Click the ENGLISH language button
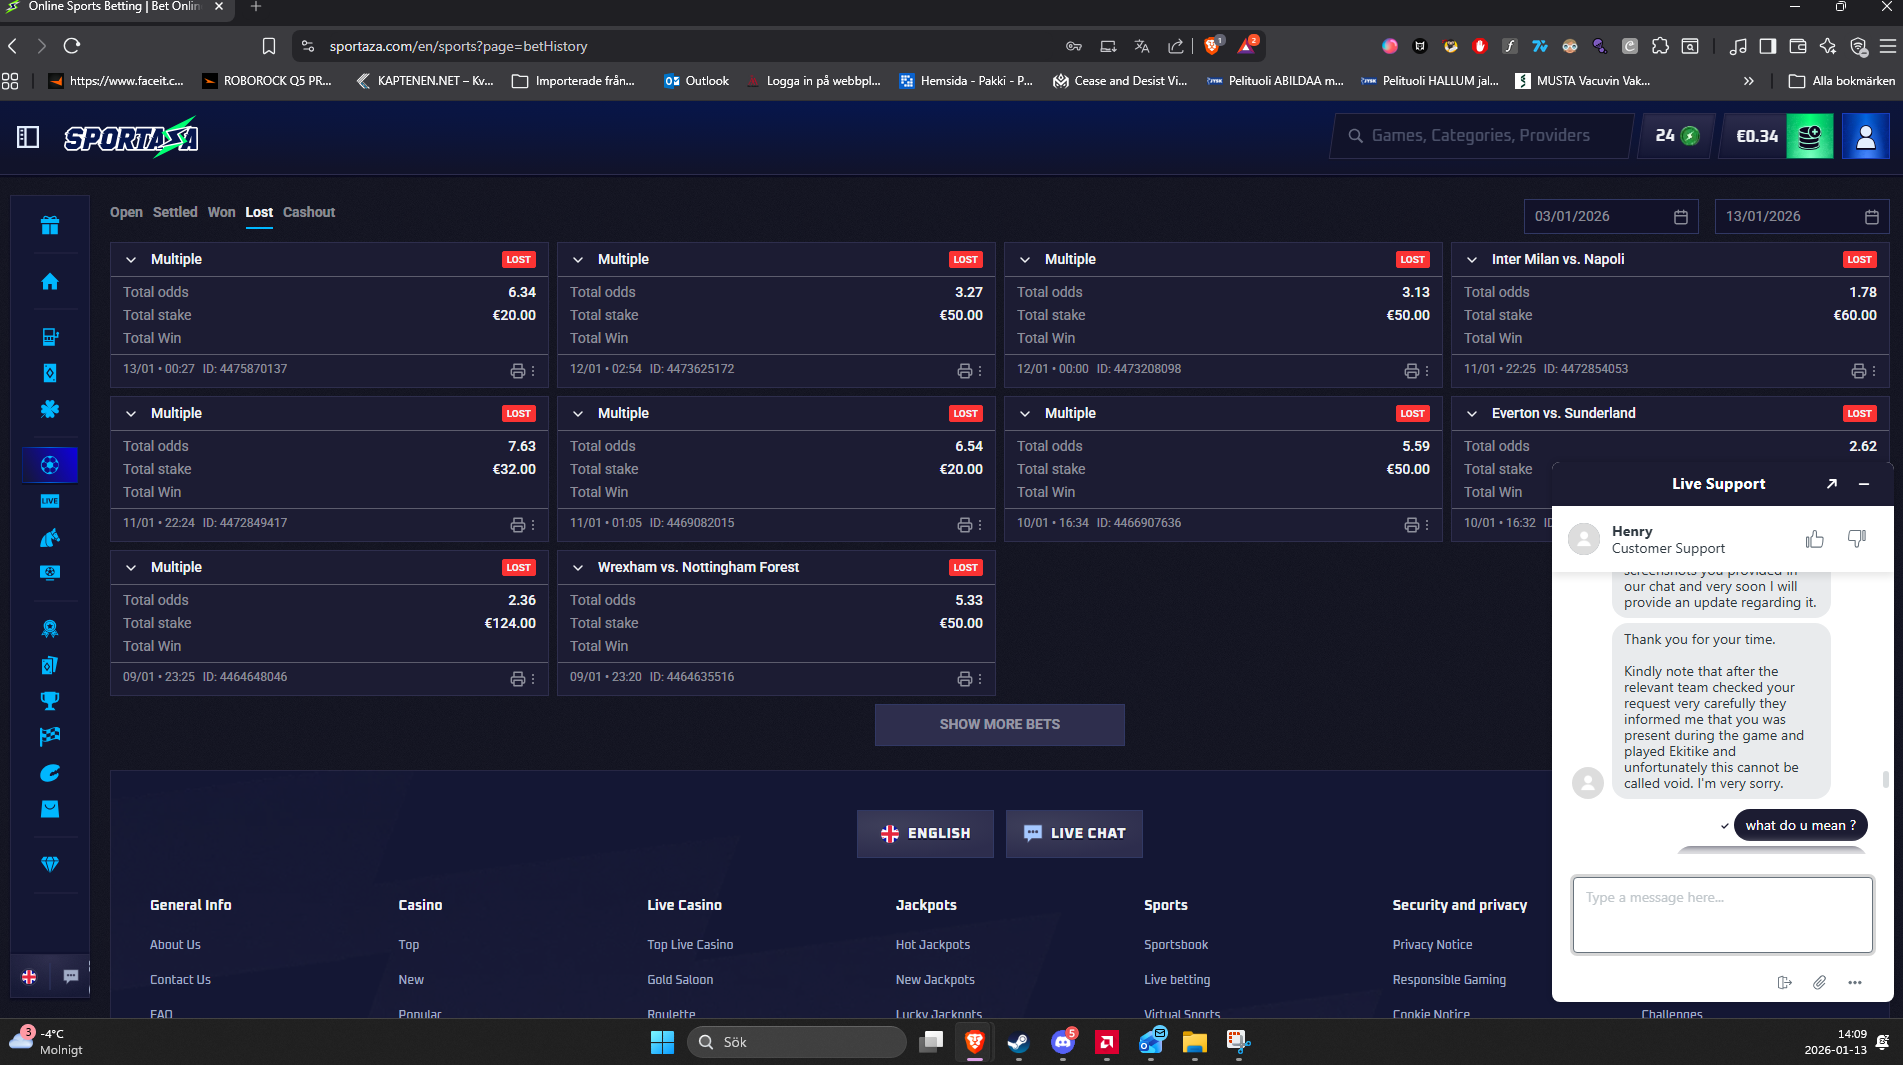 pyautogui.click(x=925, y=833)
